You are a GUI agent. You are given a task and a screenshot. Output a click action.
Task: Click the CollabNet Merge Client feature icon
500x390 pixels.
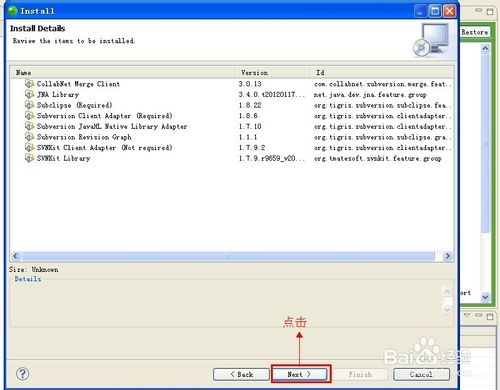(29, 83)
